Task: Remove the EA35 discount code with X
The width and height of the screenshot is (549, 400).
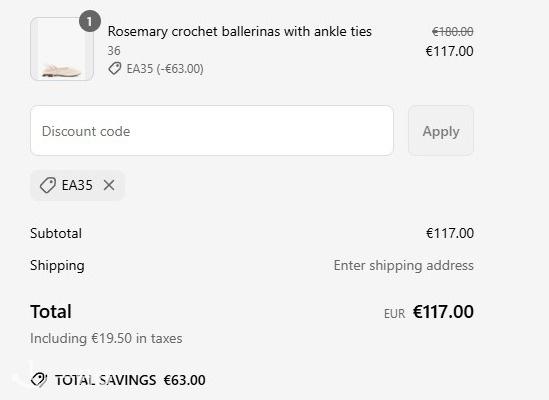Action: [109, 185]
